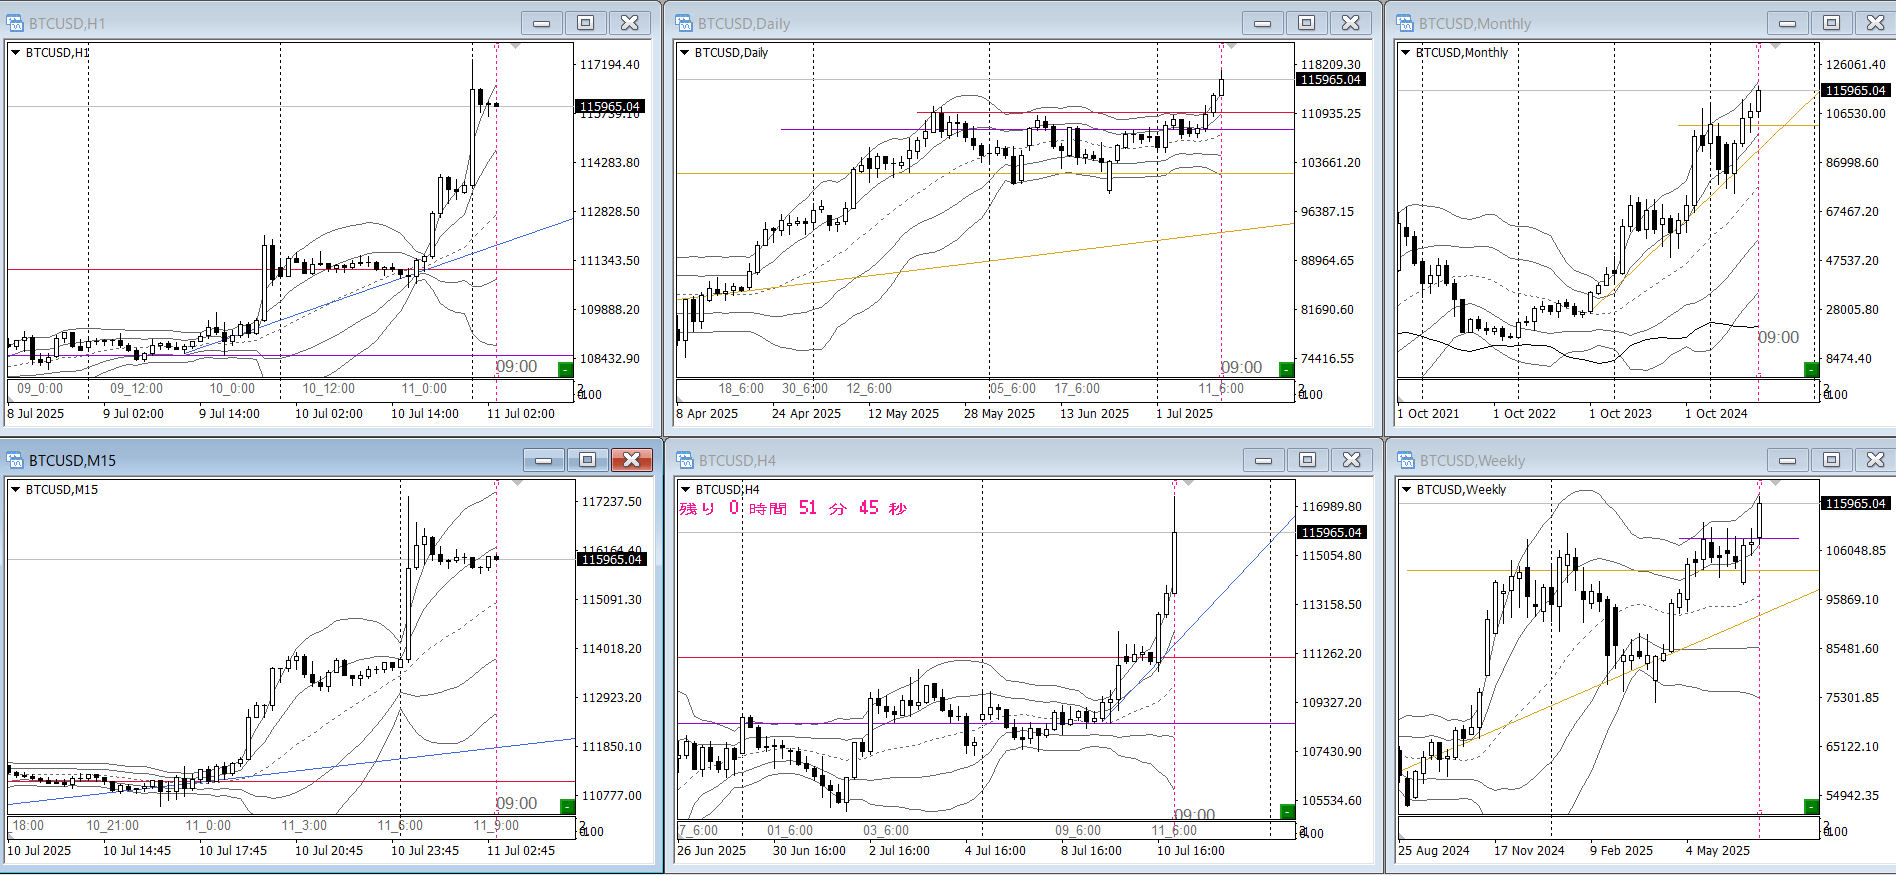
Task: Select the chart shift marker atop the H1 chart
Action: point(516,46)
